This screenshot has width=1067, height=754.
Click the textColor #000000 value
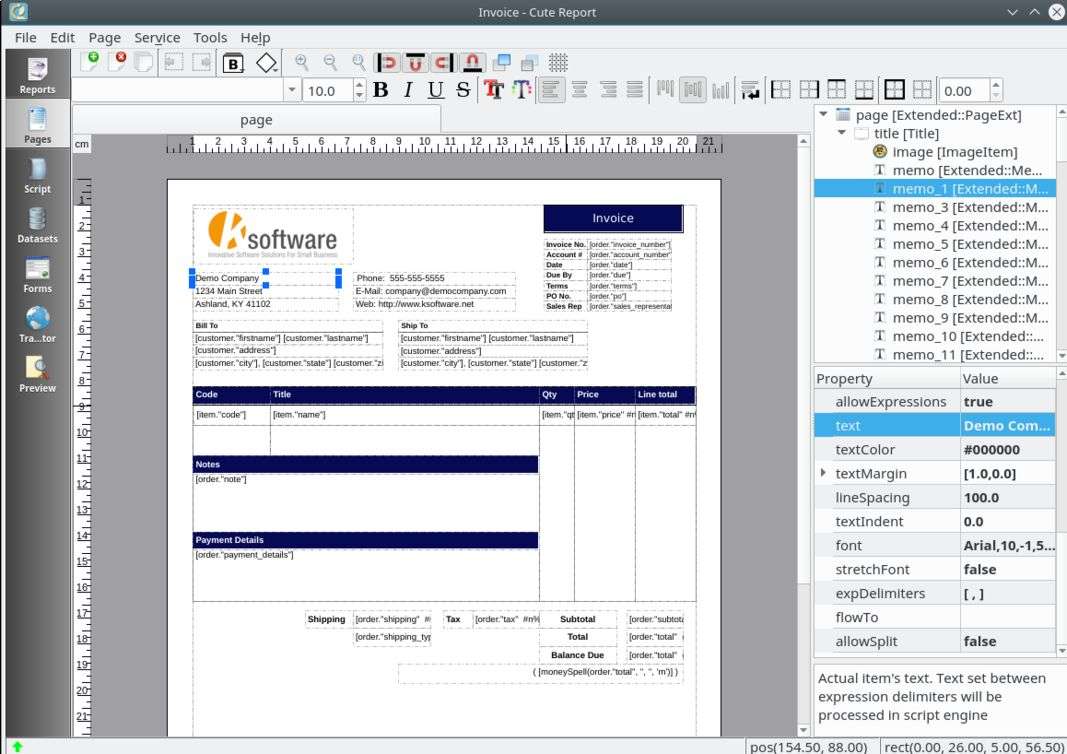[x=1006, y=450]
